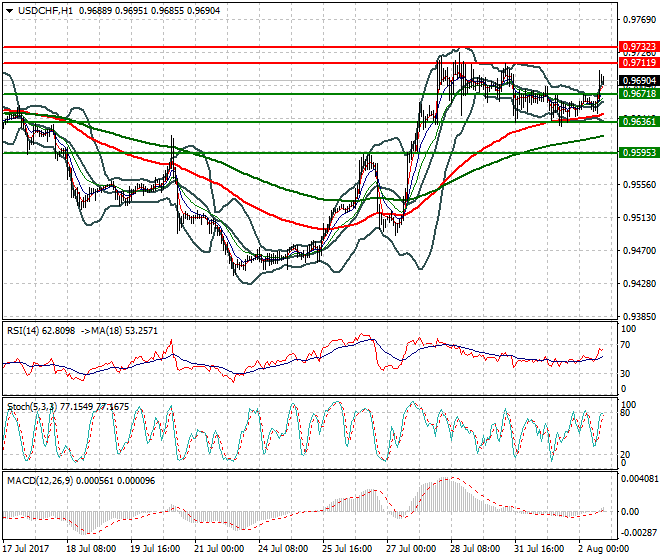Select the 28 Jul 08:00 time axis label
The height and width of the screenshot is (560, 660).
tap(475, 549)
